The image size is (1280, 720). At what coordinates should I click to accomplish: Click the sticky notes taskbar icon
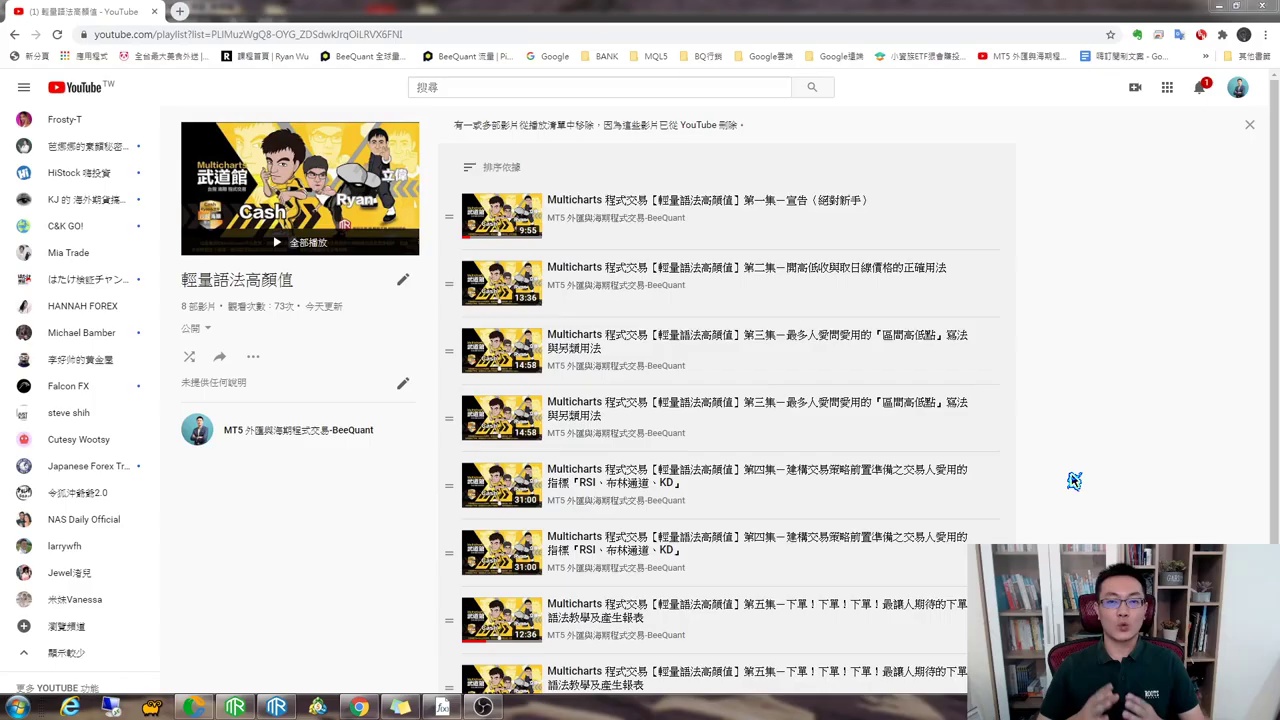tap(400, 708)
